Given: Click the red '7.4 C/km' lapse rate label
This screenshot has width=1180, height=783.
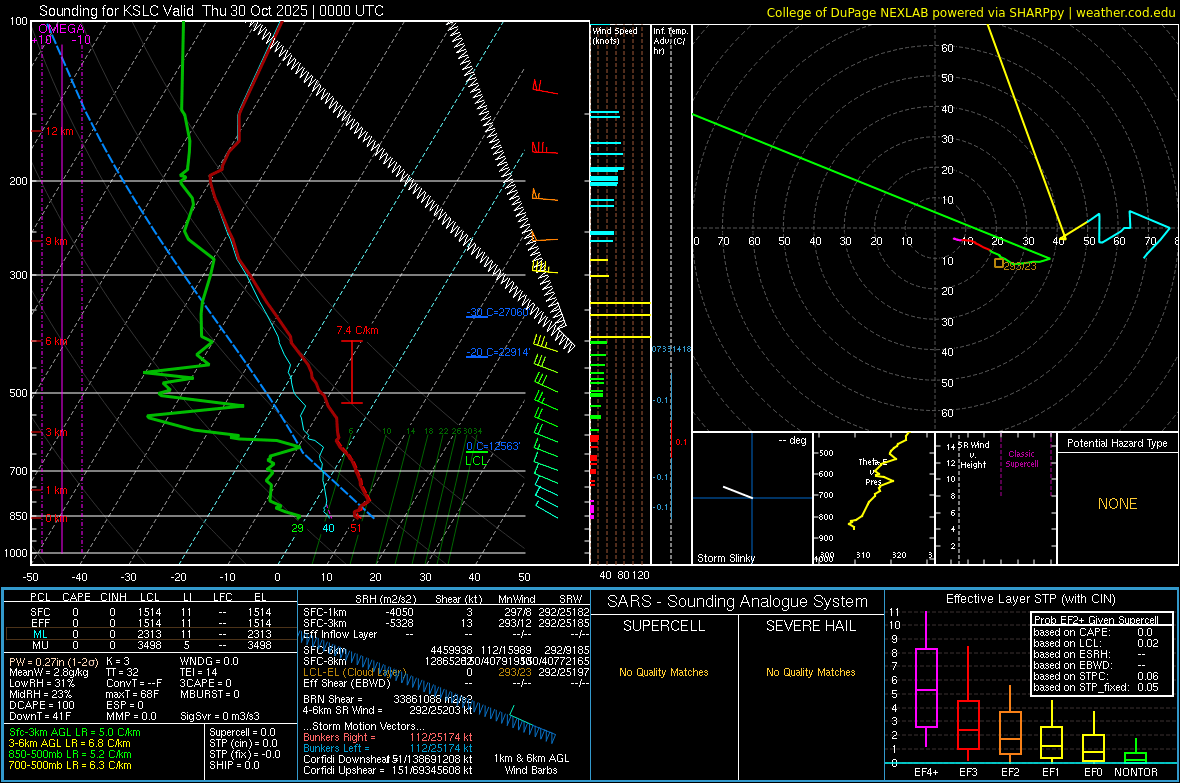Looking at the screenshot, I should pos(357,330).
